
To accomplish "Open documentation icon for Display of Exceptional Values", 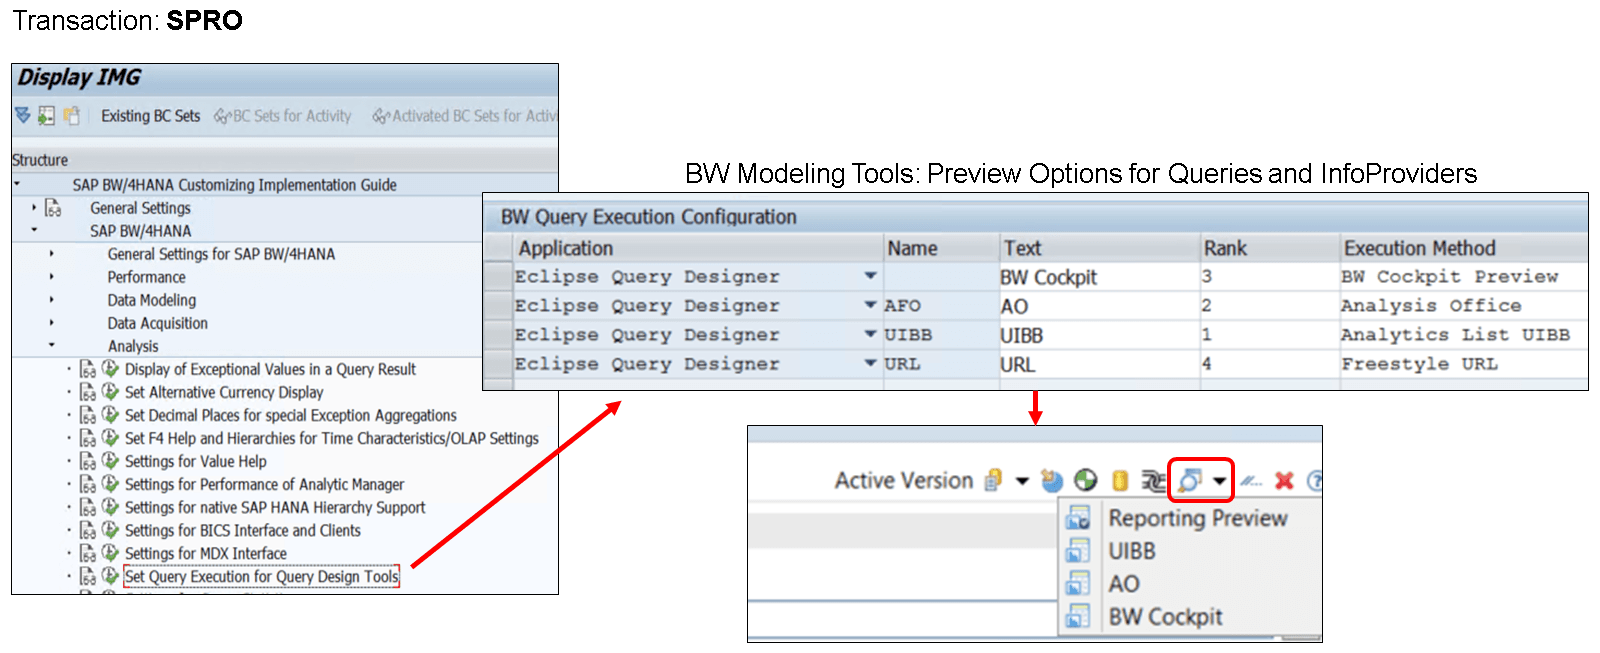I will [88, 369].
